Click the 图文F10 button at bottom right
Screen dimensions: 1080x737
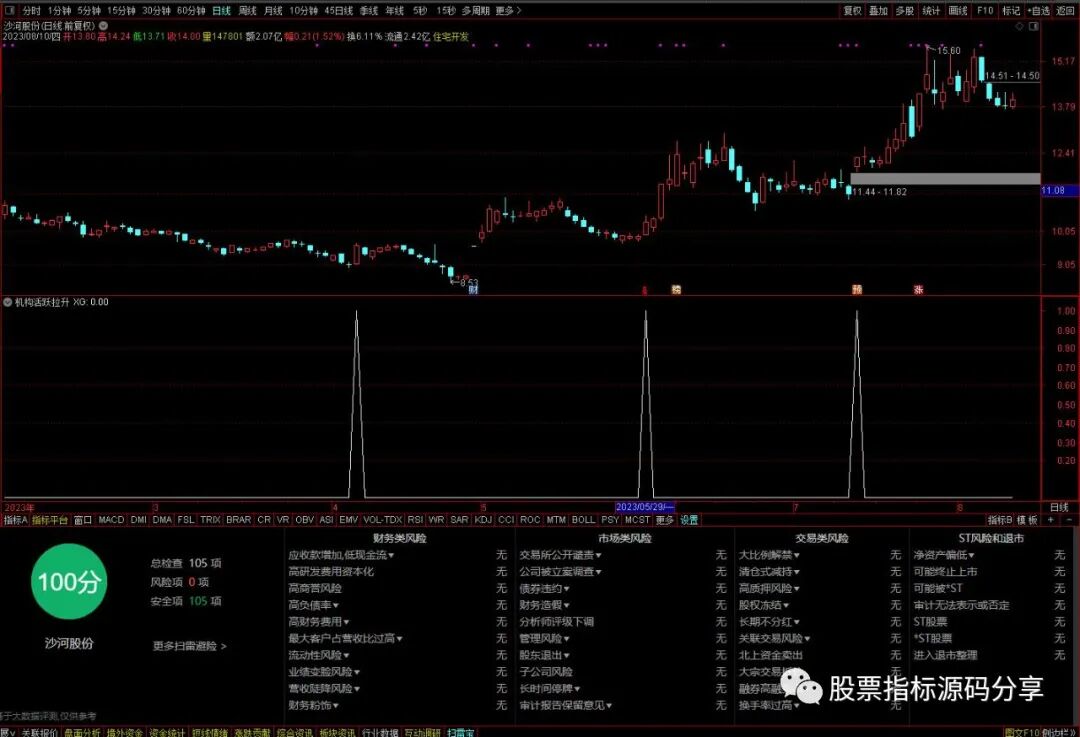pos(1022,732)
